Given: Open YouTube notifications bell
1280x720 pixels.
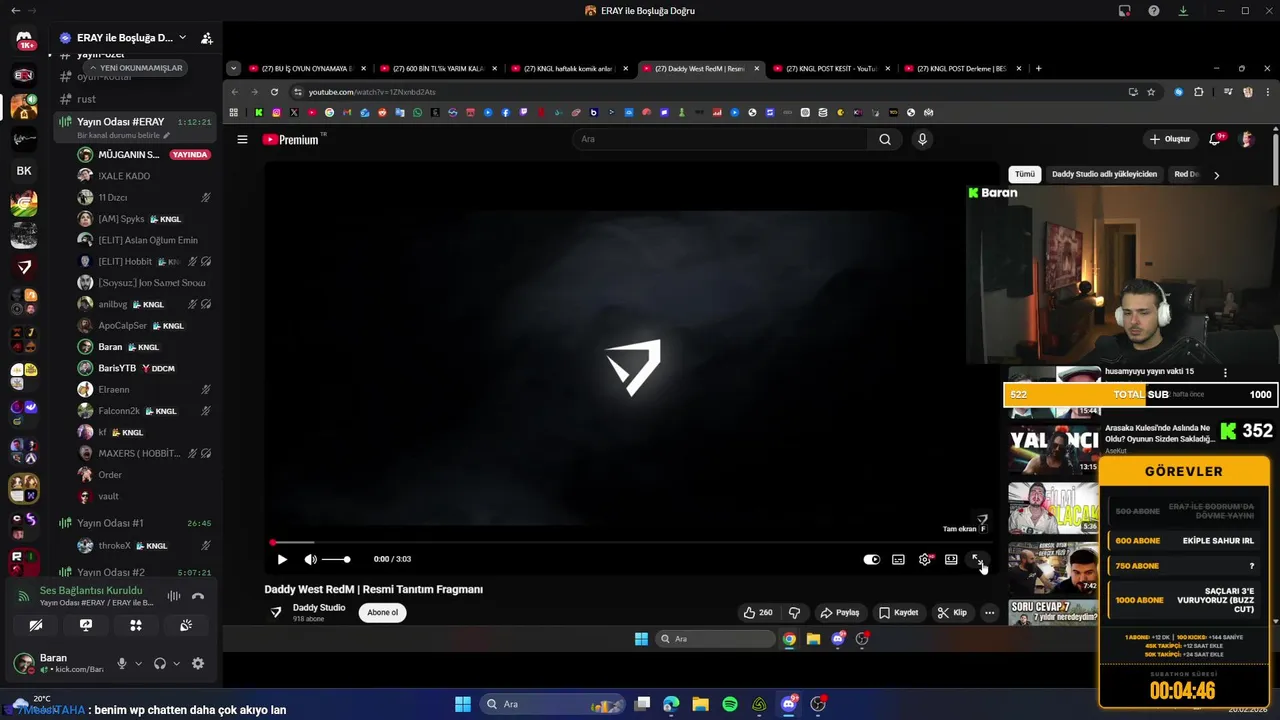Looking at the screenshot, I should point(1215,139).
